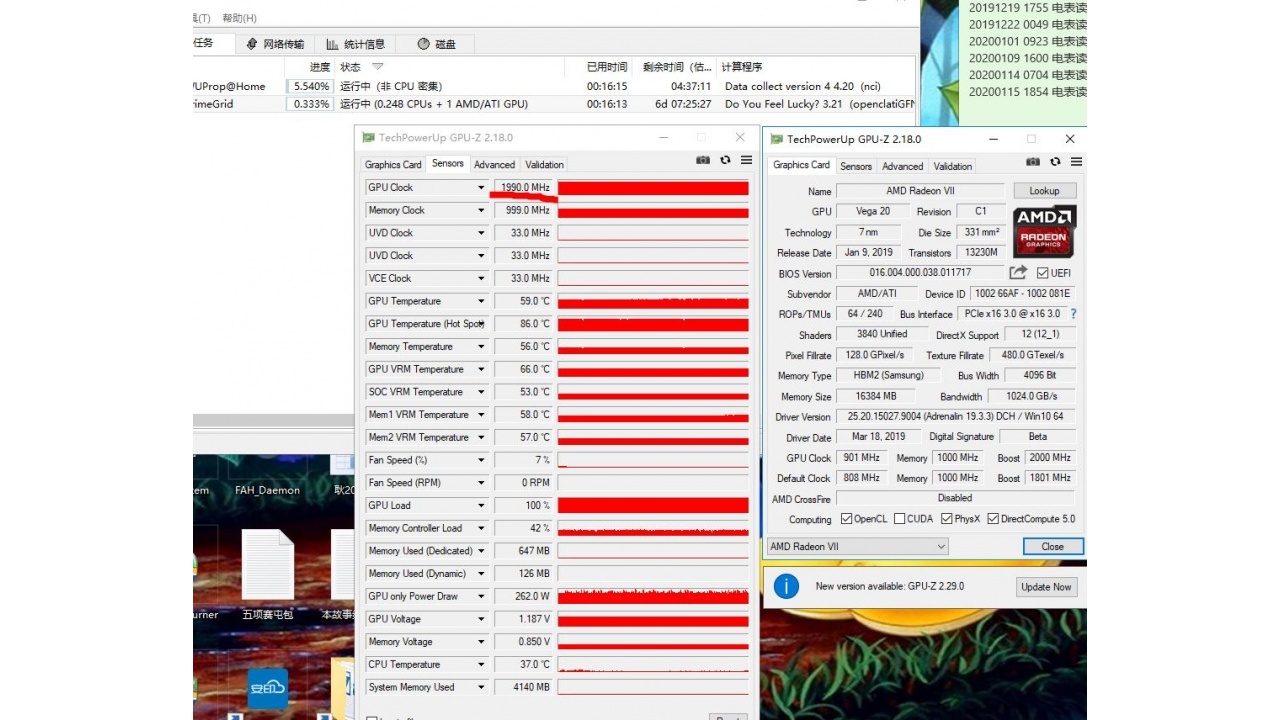Open the CPU Temperature sensor dropdown
The width and height of the screenshot is (1280, 720).
pos(481,665)
